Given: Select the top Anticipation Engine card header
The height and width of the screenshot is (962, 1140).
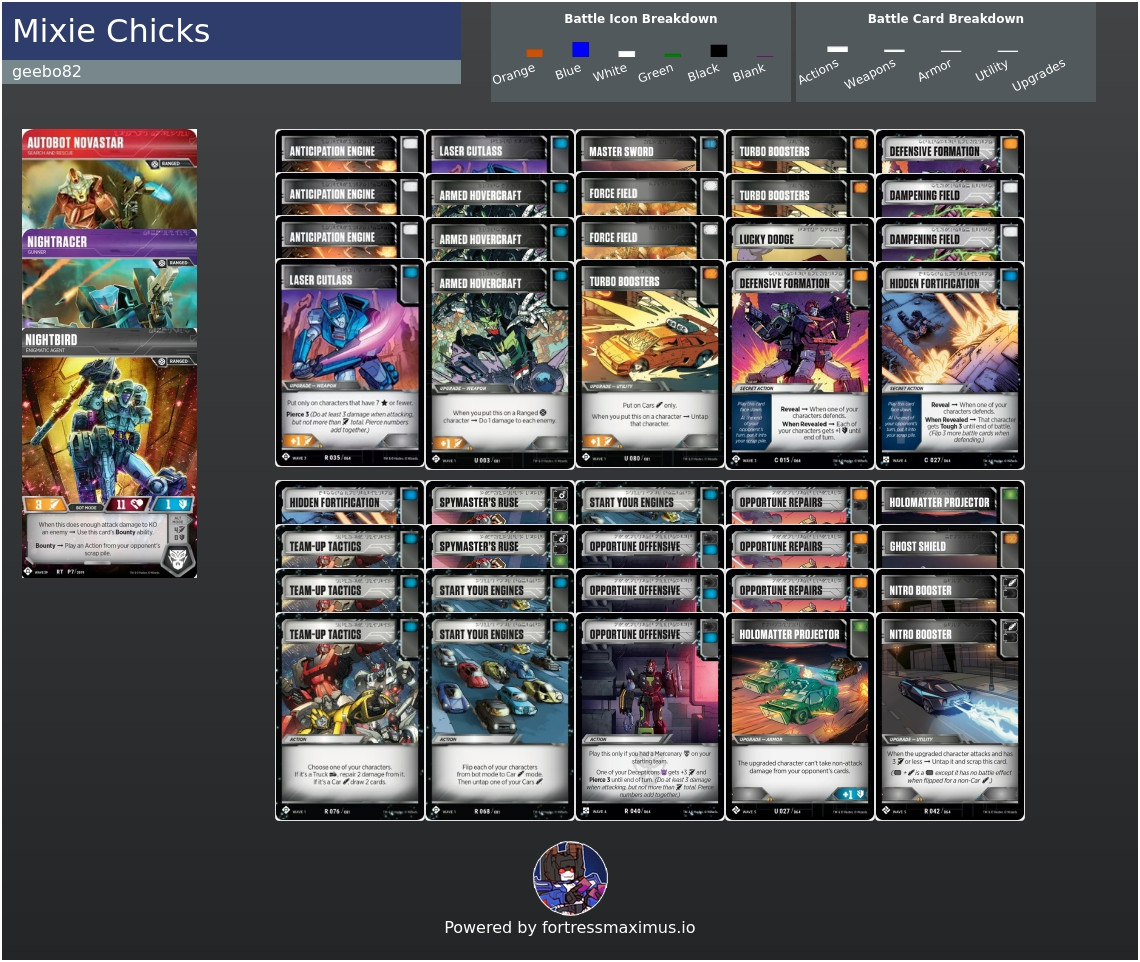Looking at the screenshot, I should 350,151.
